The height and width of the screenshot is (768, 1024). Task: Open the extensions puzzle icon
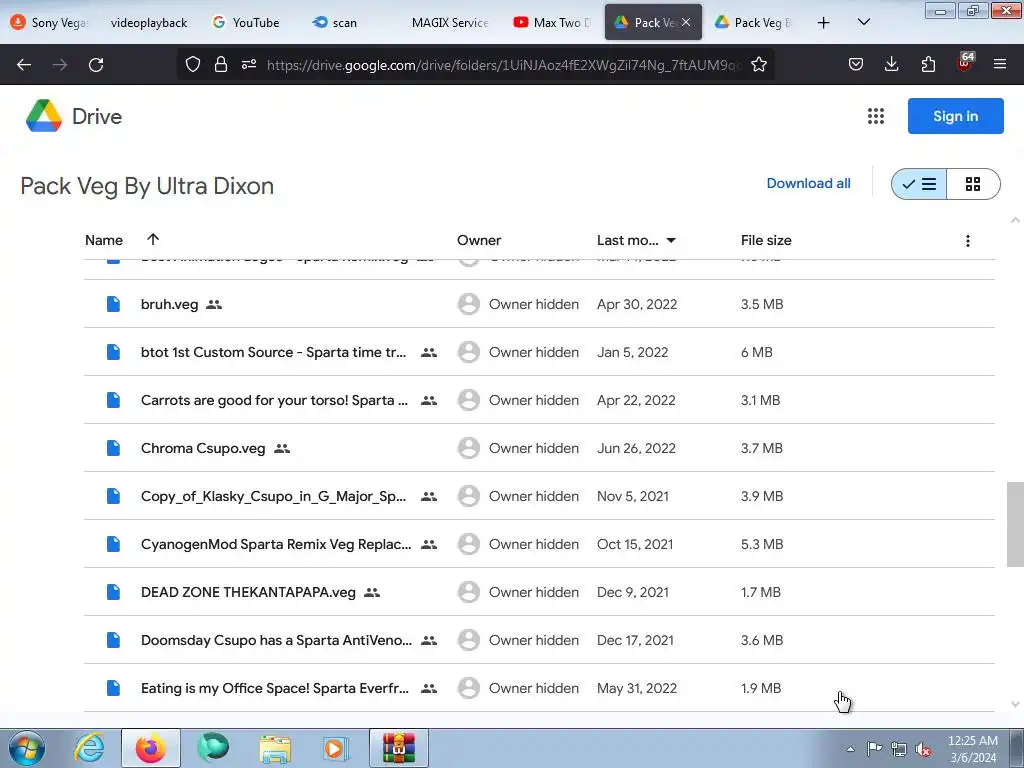click(928, 64)
